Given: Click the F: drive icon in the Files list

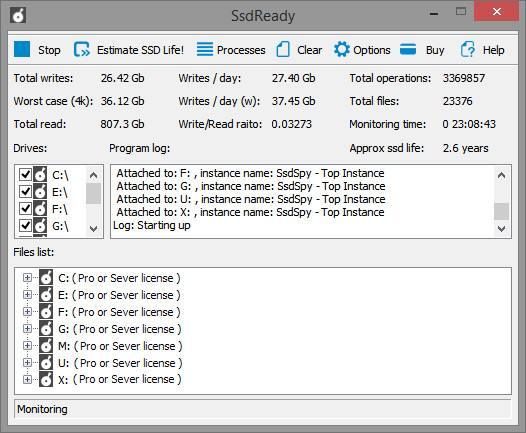Looking at the screenshot, I should [x=46, y=312].
